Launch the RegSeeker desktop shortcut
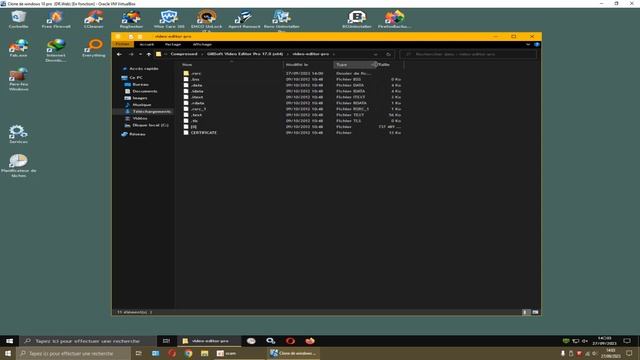The height and width of the screenshot is (360, 640). [131, 20]
